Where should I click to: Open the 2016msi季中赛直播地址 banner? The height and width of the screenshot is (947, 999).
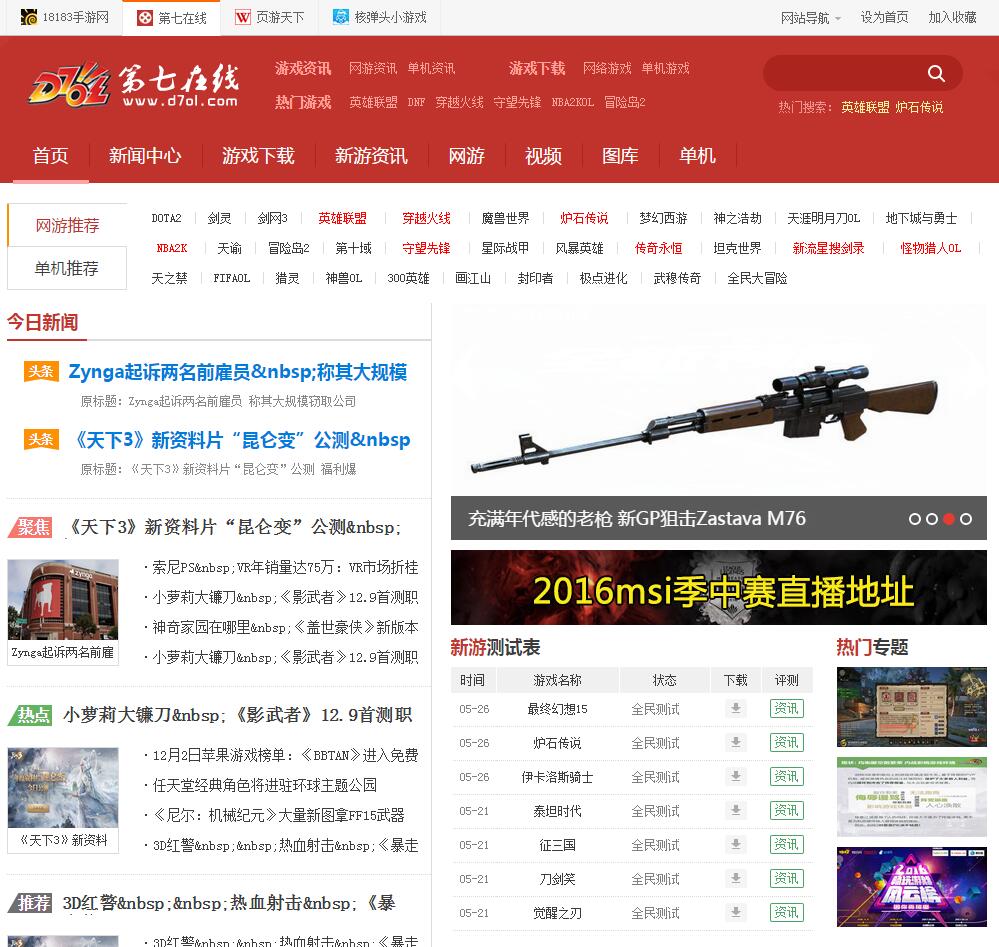pos(719,588)
